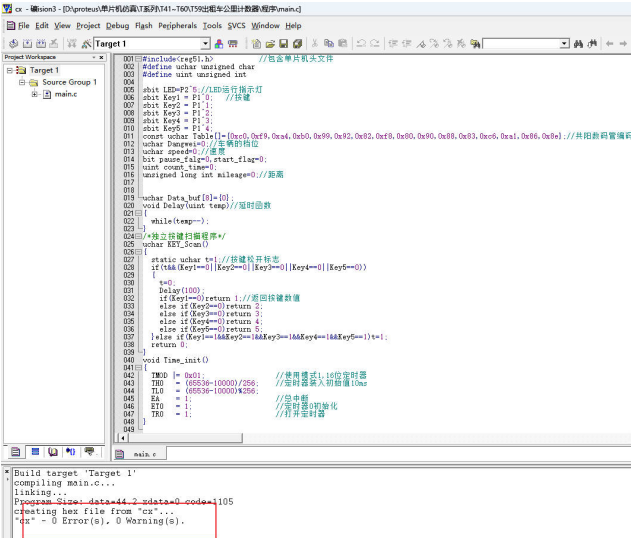Open the SVCS menu
This screenshot has width=640, height=538.
237,26
